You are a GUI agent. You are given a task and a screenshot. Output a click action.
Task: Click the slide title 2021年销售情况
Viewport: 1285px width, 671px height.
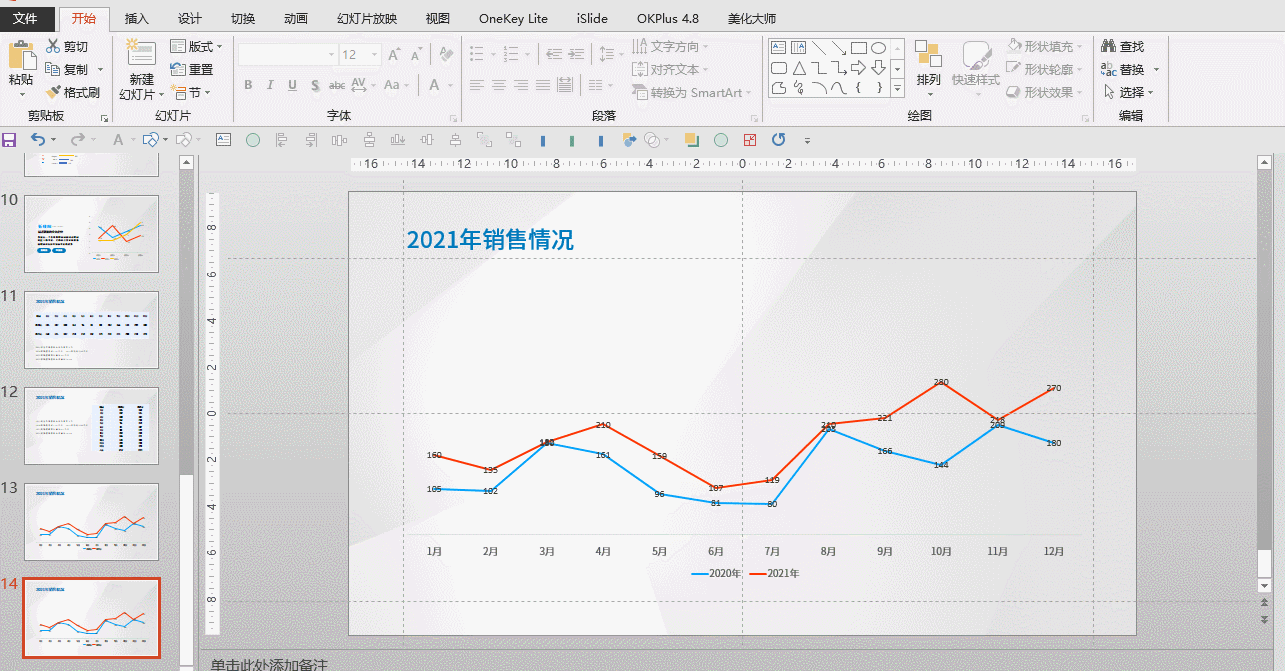[490, 239]
